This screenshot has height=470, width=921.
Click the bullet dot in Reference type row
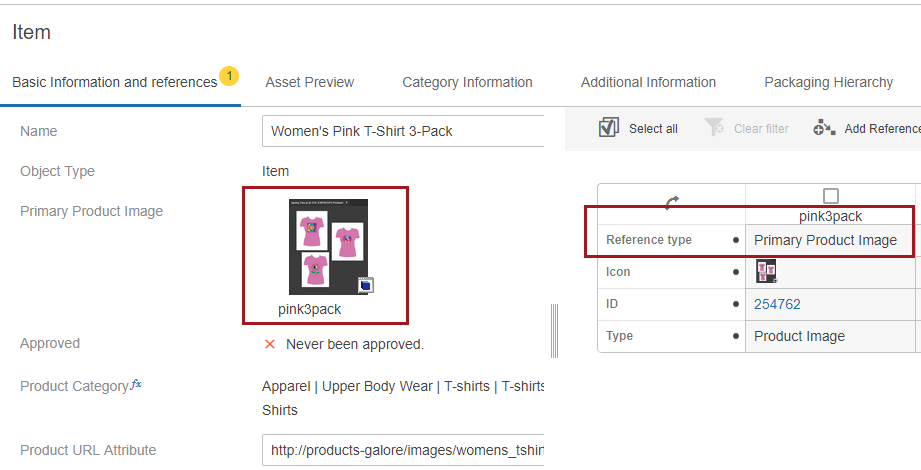click(x=736, y=240)
